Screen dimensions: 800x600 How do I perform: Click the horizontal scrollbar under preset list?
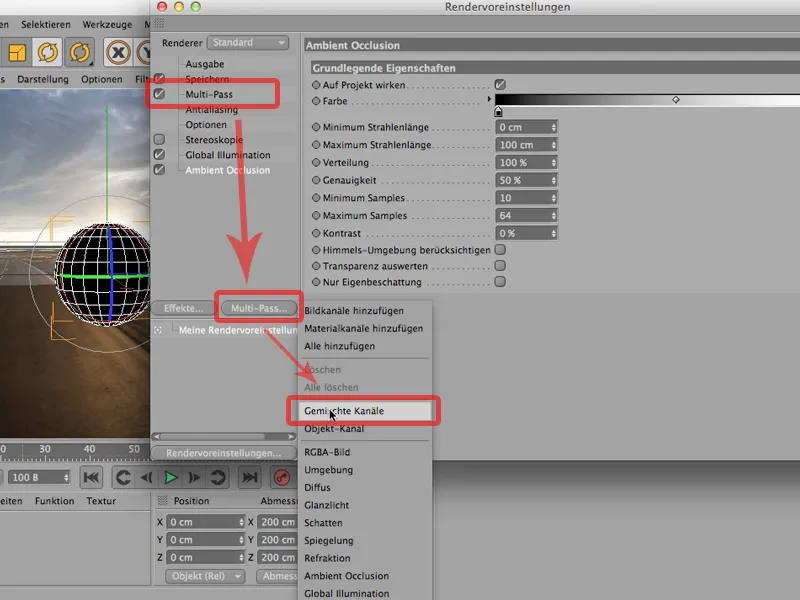[224, 437]
